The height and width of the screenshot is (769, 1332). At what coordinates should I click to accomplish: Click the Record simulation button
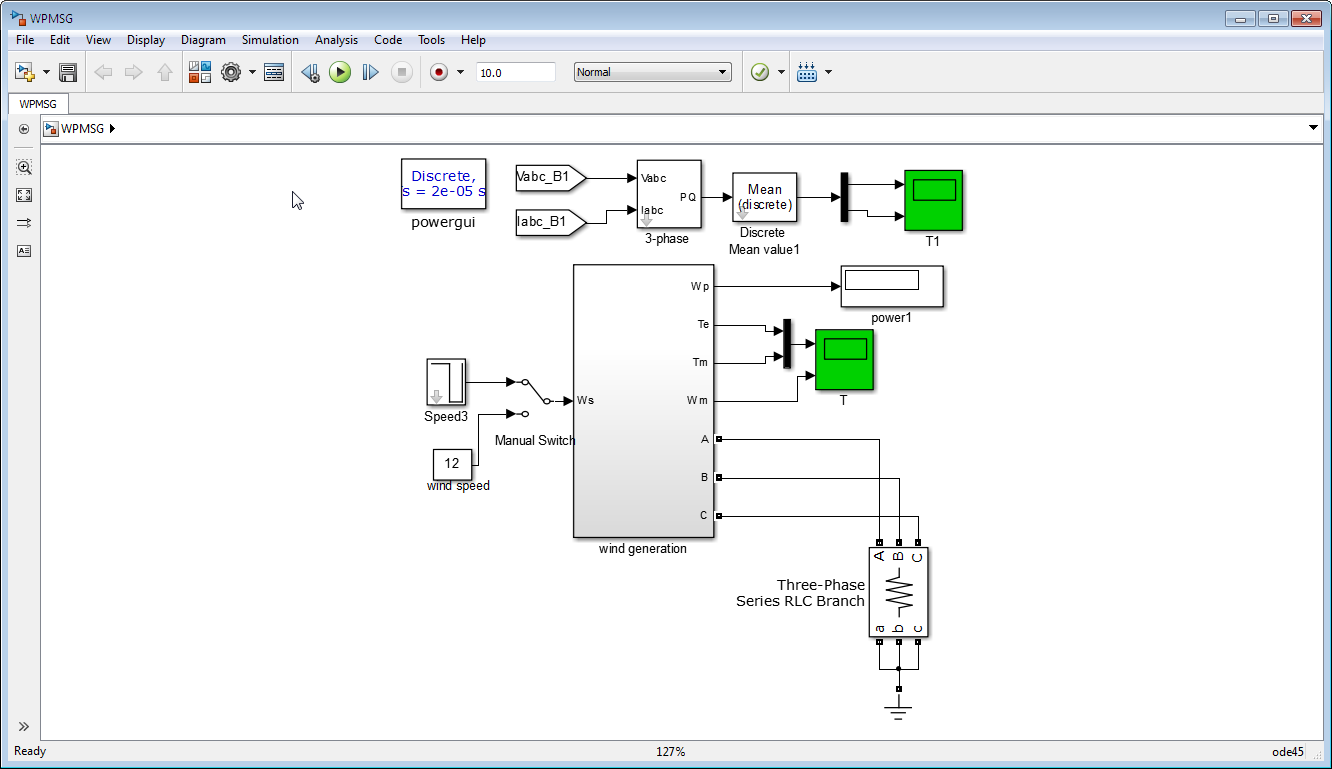click(x=438, y=72)
